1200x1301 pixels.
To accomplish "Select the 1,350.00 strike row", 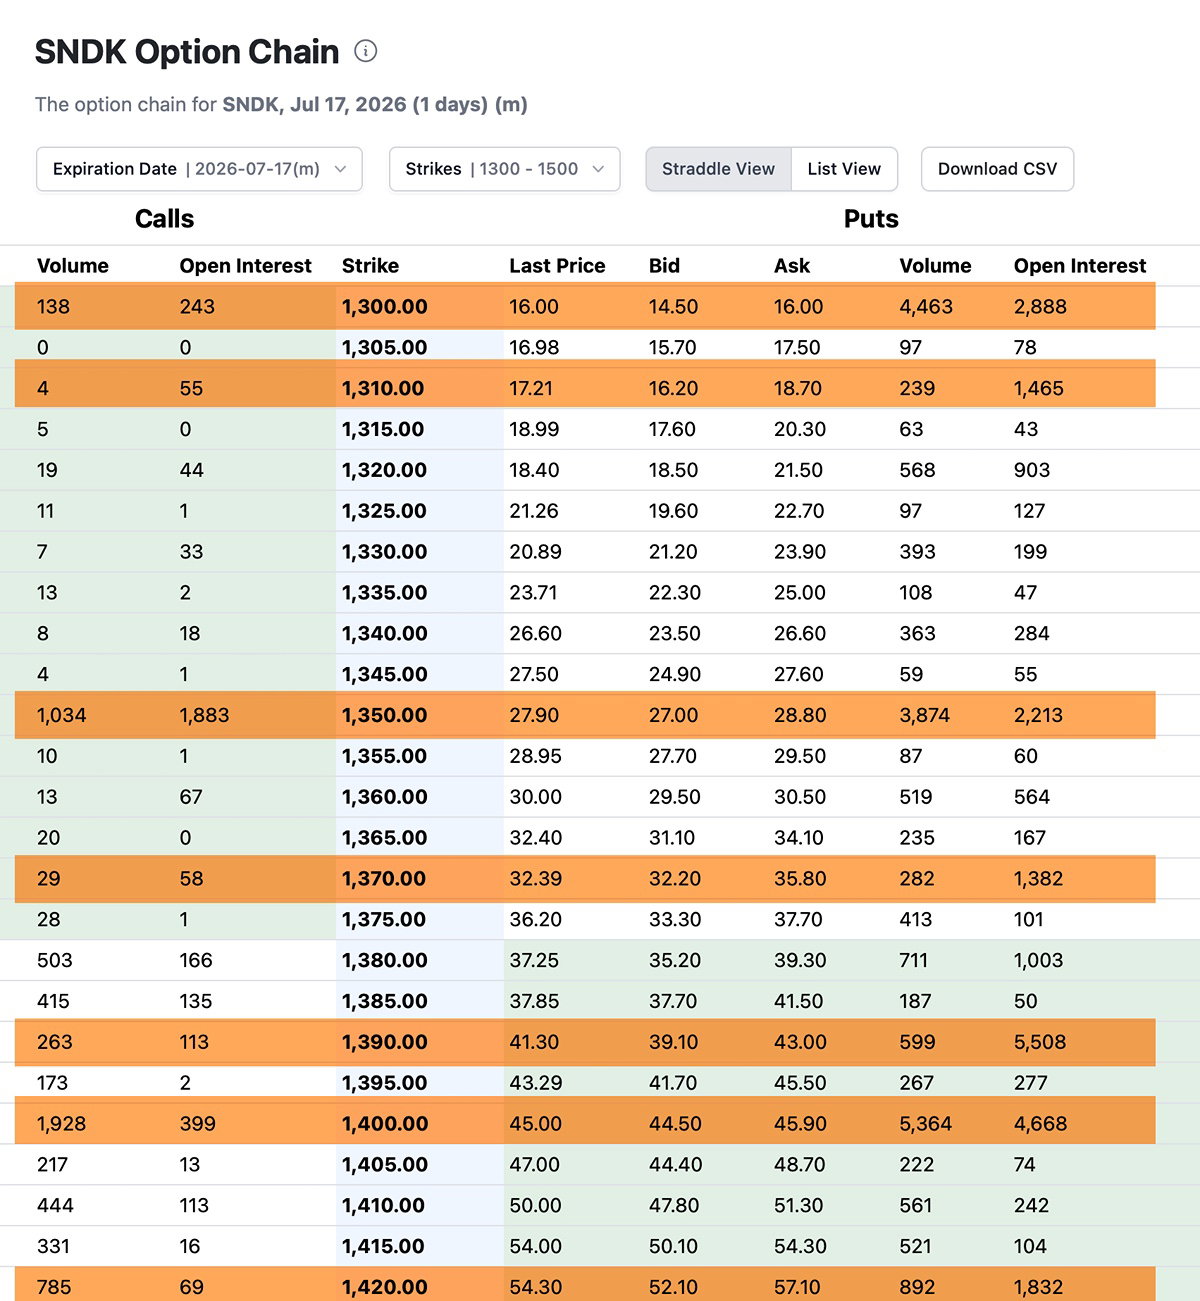I will [x=585, y=715].
